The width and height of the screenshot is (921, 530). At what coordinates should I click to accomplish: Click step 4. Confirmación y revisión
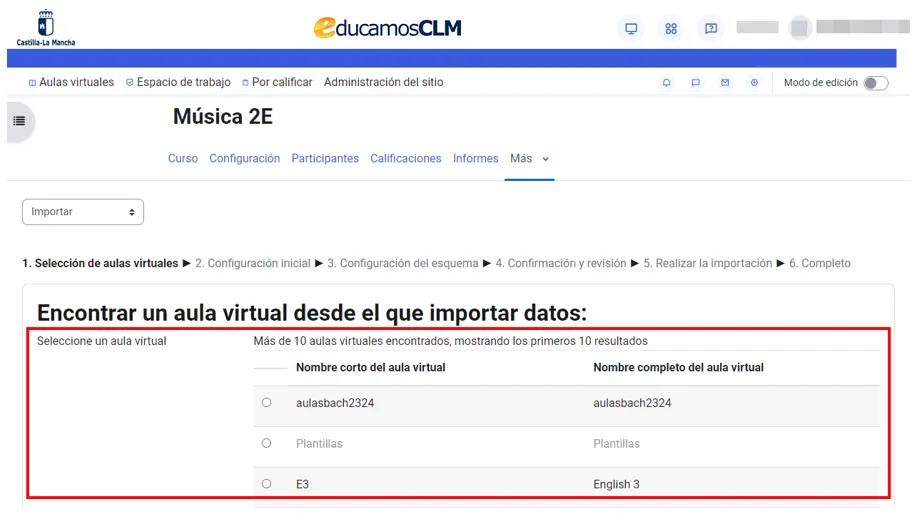tap(561, 263)
